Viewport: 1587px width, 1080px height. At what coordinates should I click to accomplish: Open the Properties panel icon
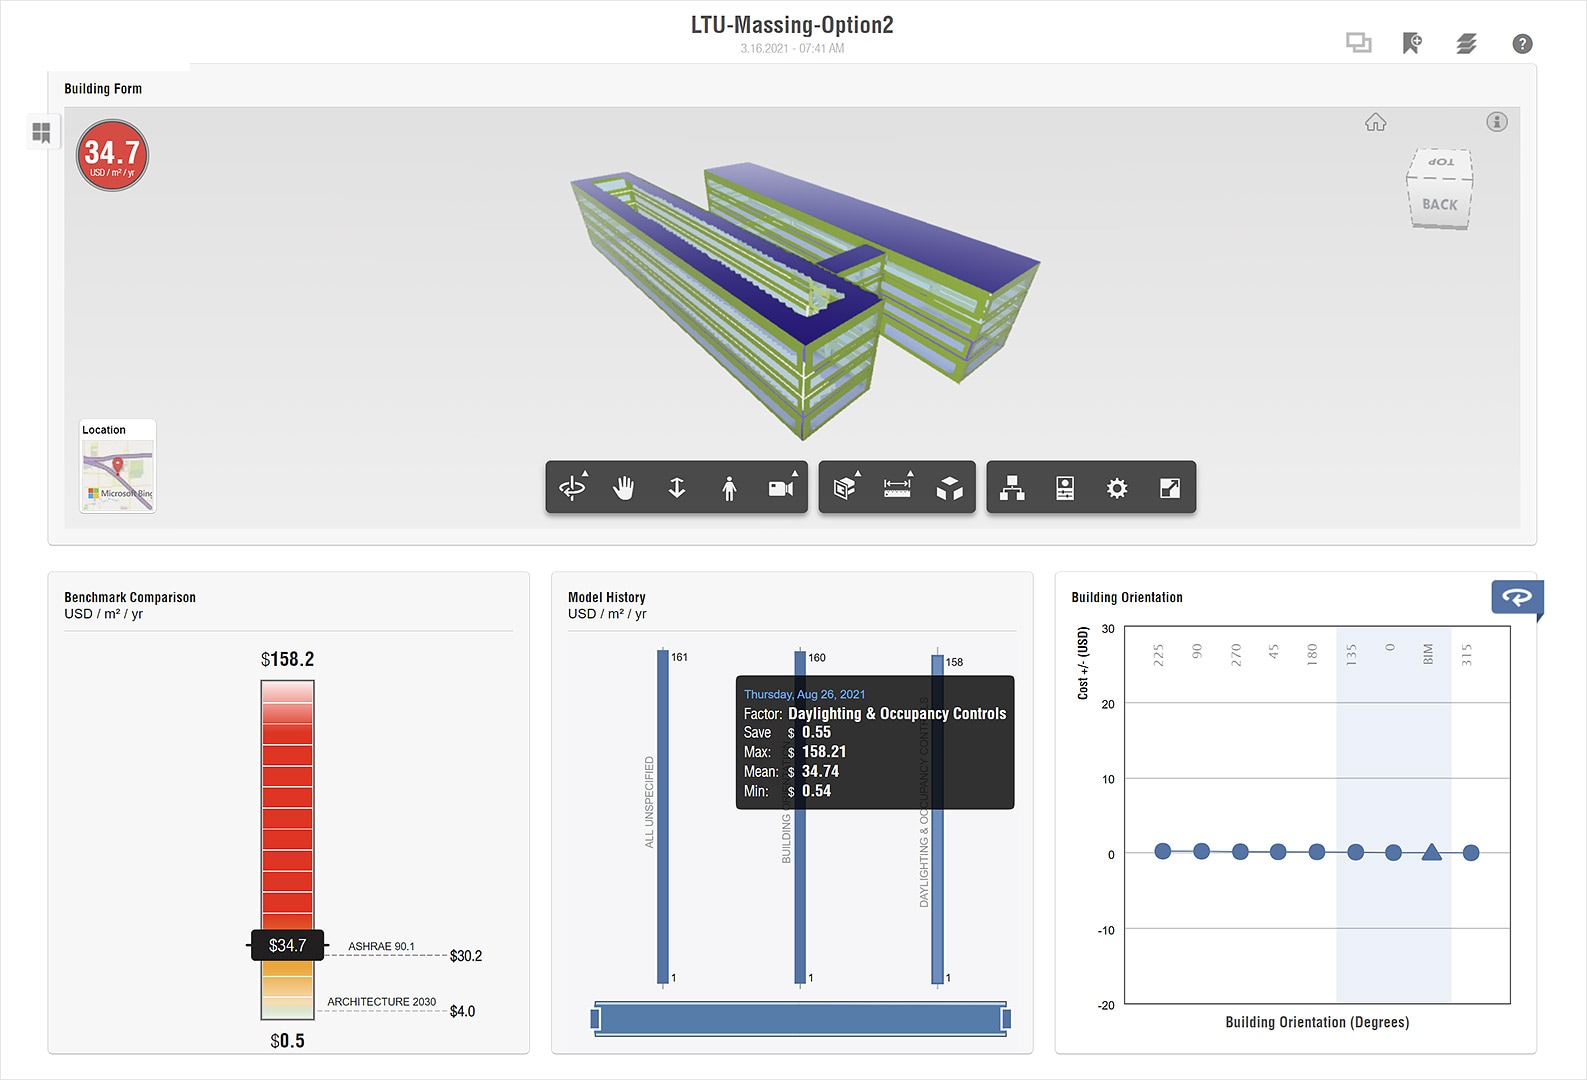click(1065, 488)
